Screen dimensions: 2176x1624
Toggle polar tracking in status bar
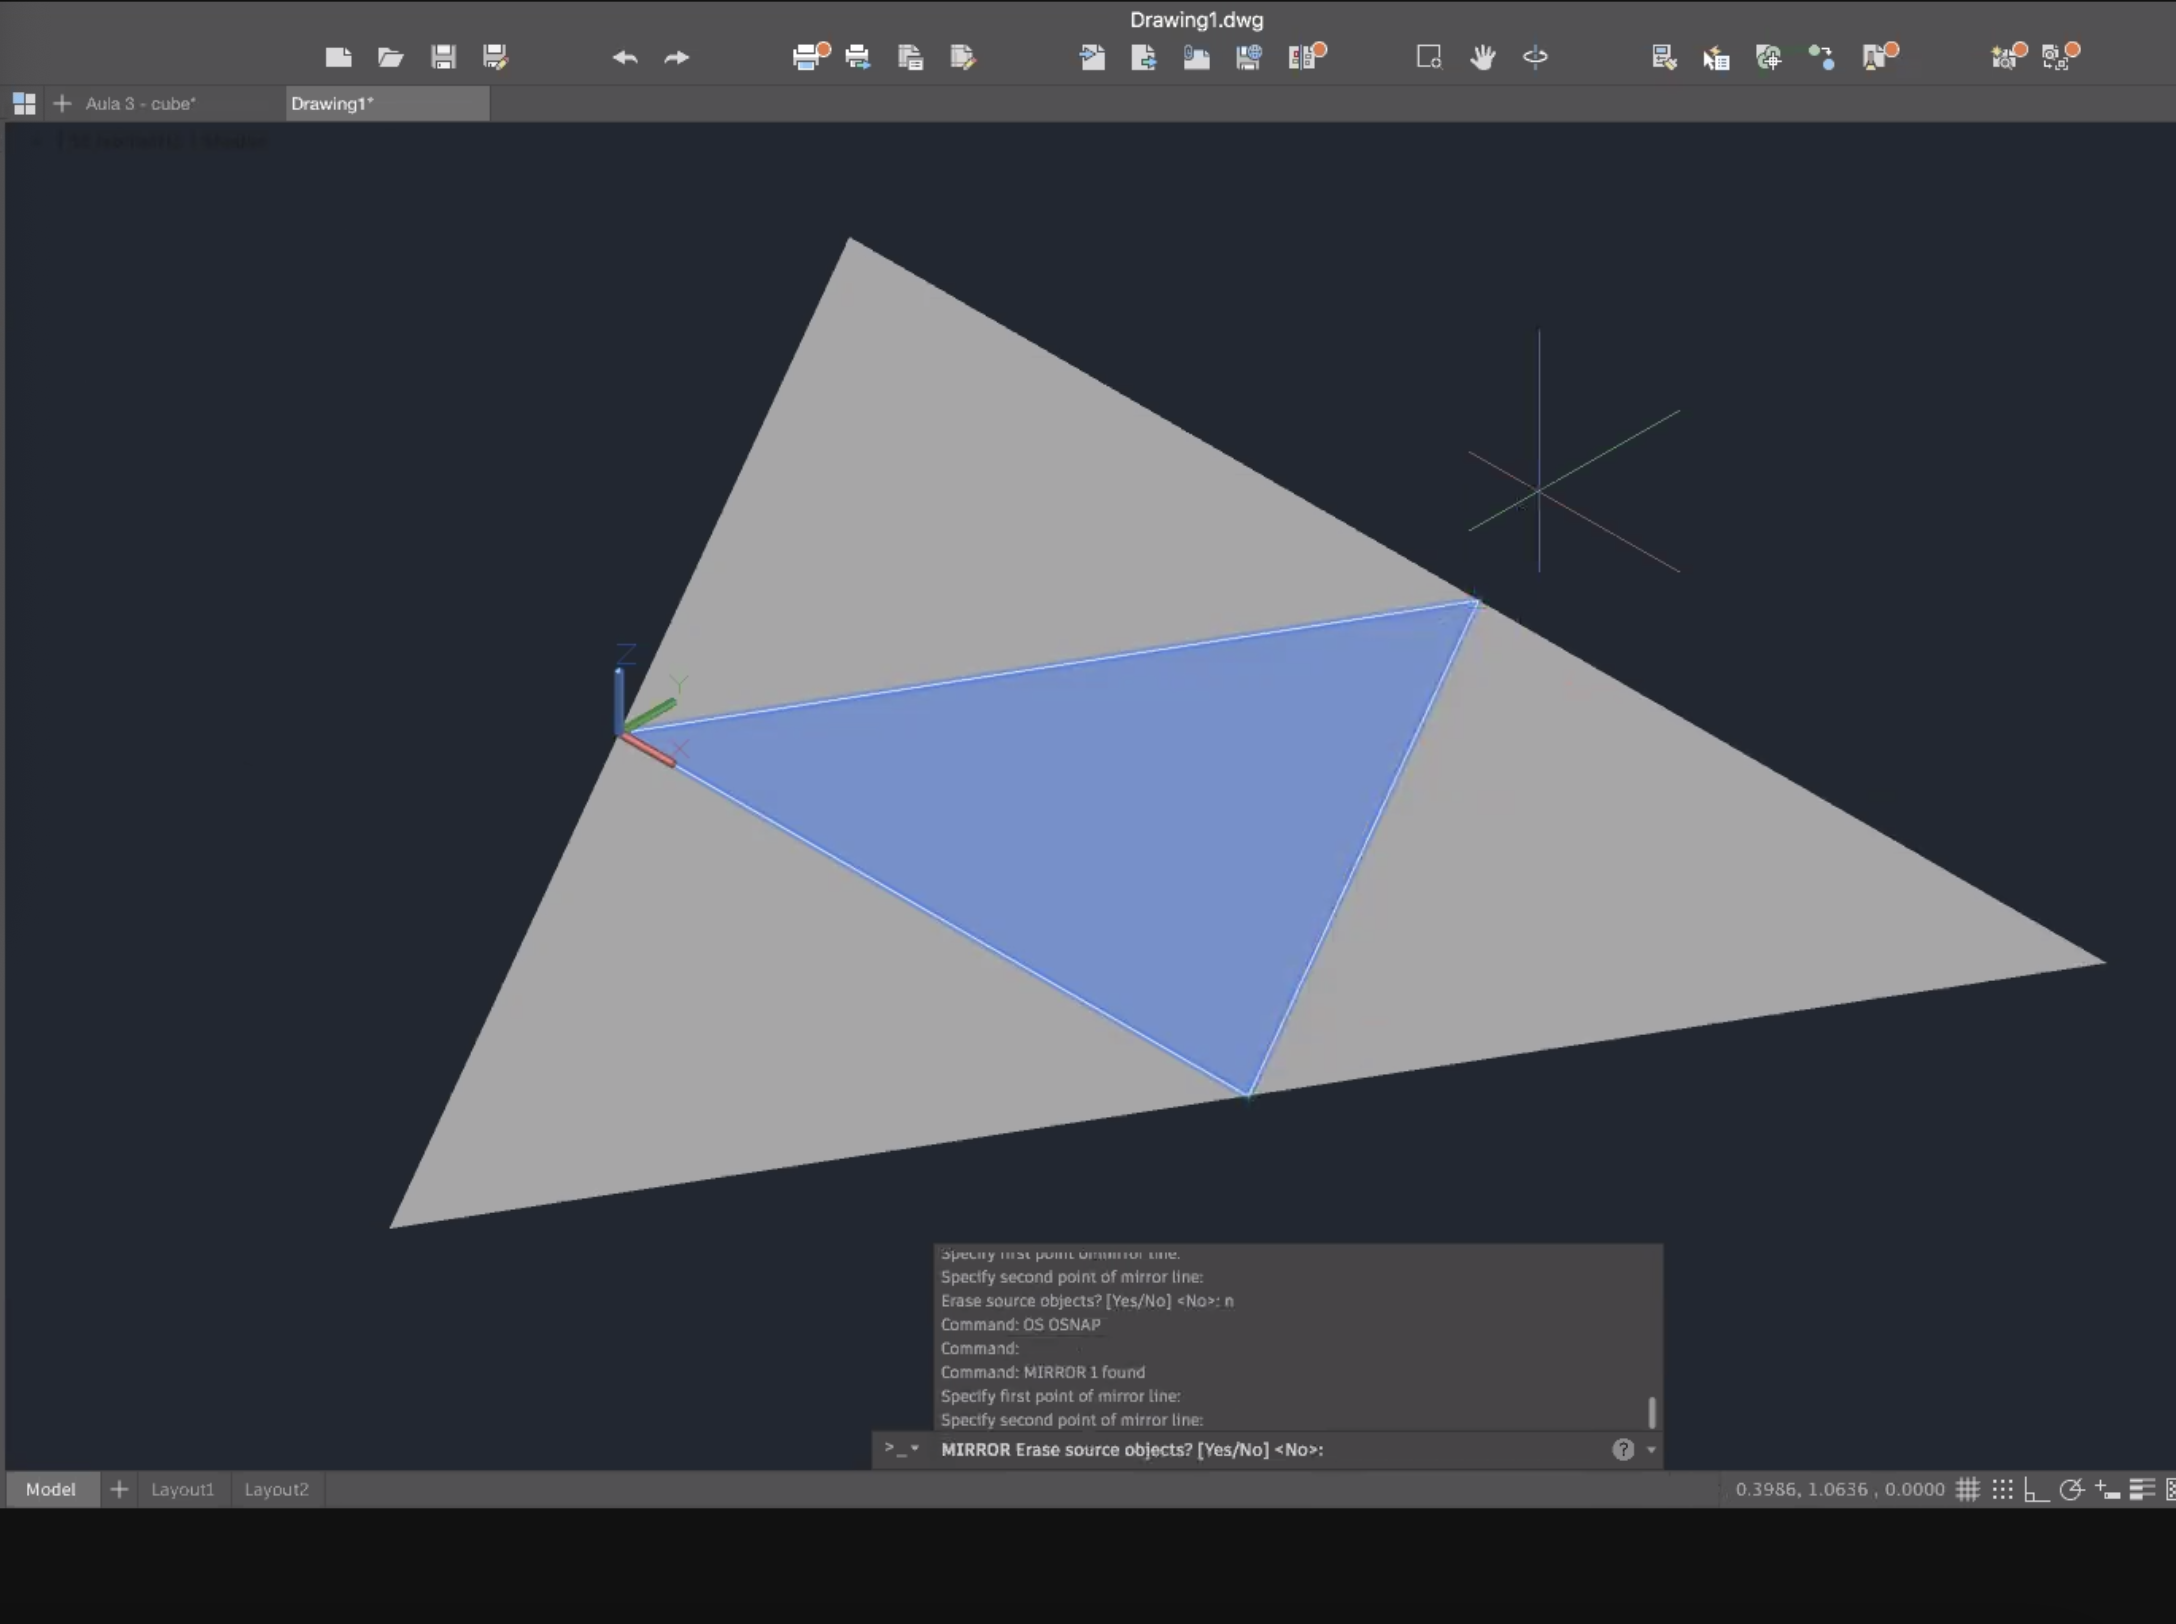(x=2071, y=1489)
